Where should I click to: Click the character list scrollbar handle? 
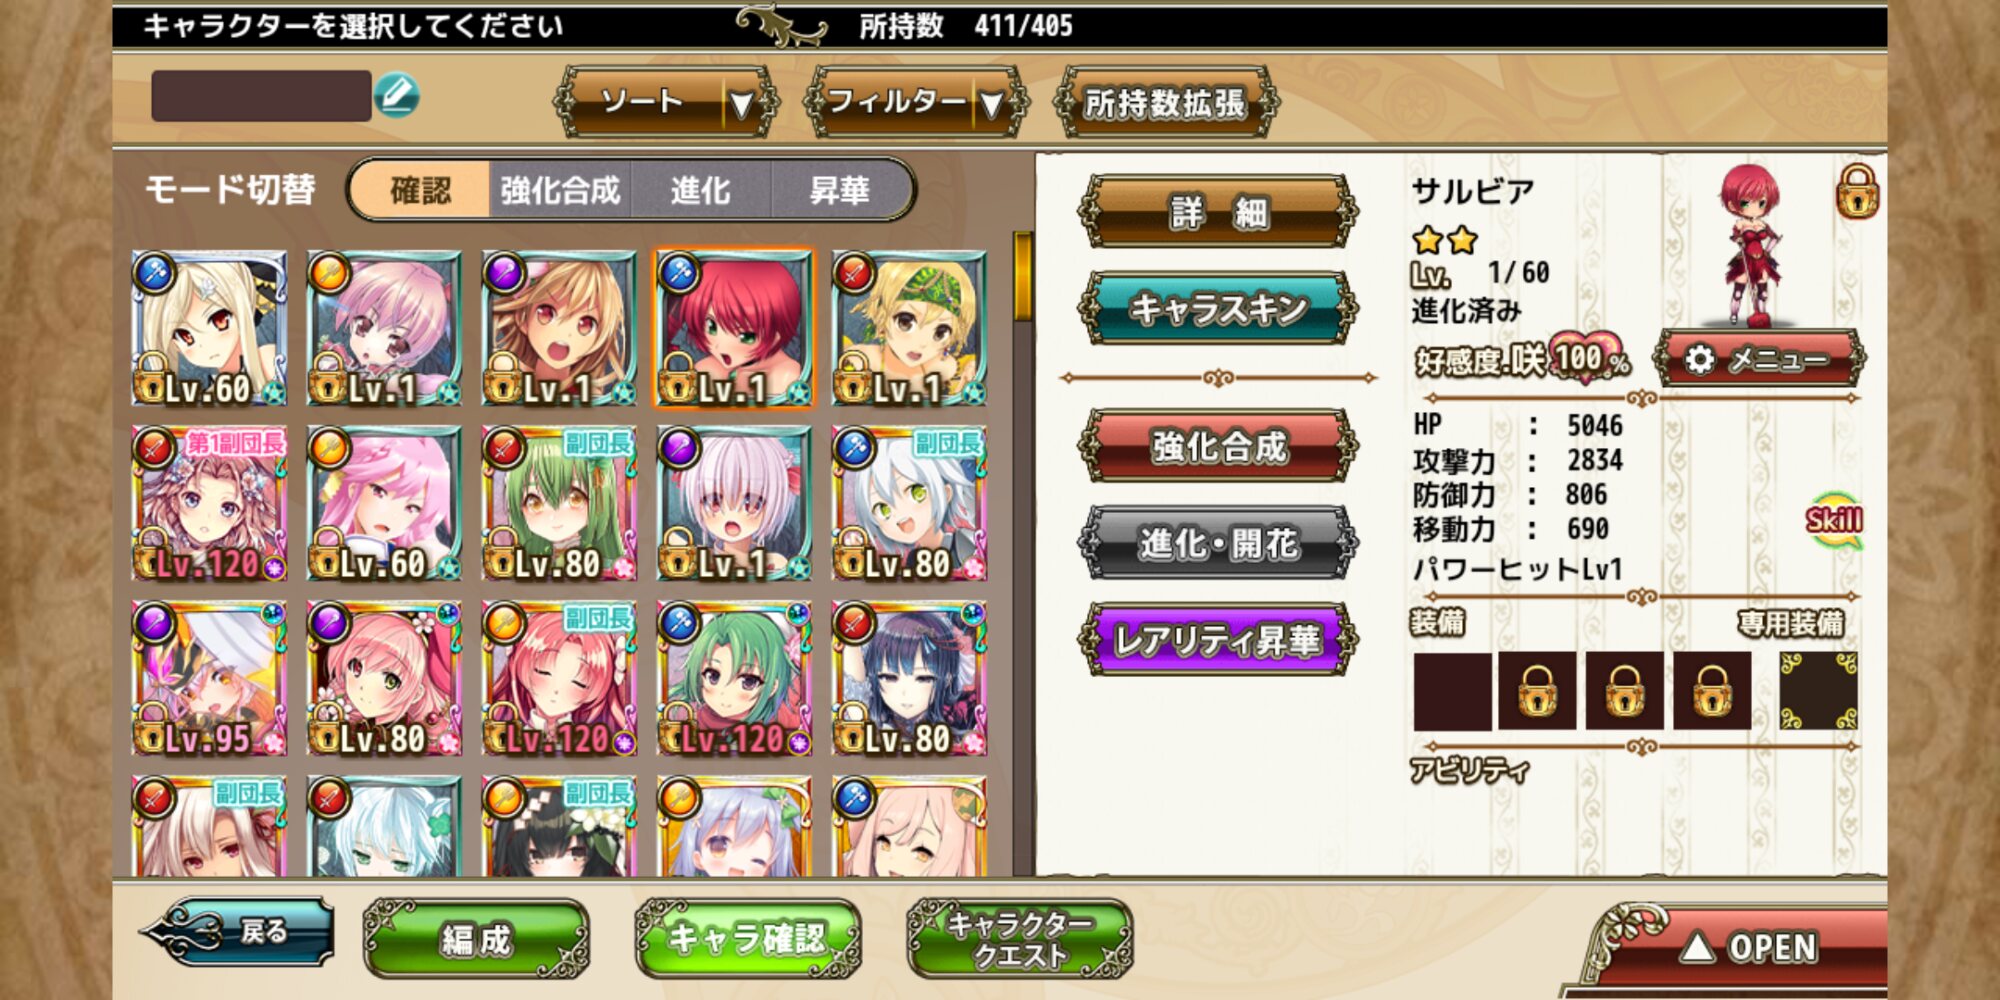click(x=1022, y=277)
